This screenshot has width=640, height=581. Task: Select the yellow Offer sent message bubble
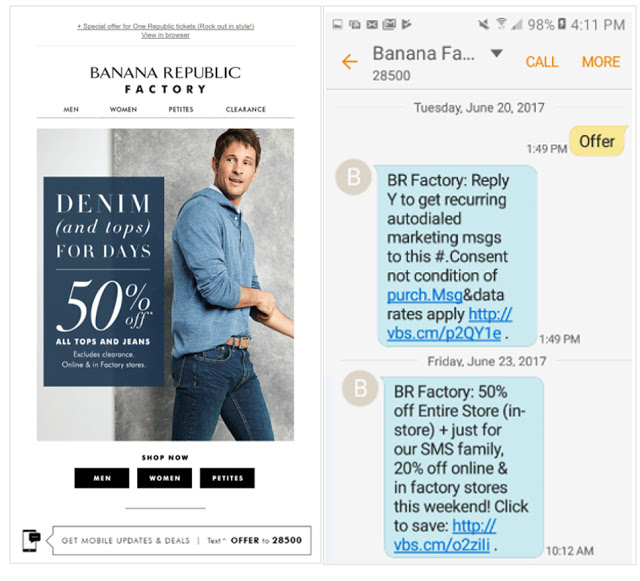597,141
